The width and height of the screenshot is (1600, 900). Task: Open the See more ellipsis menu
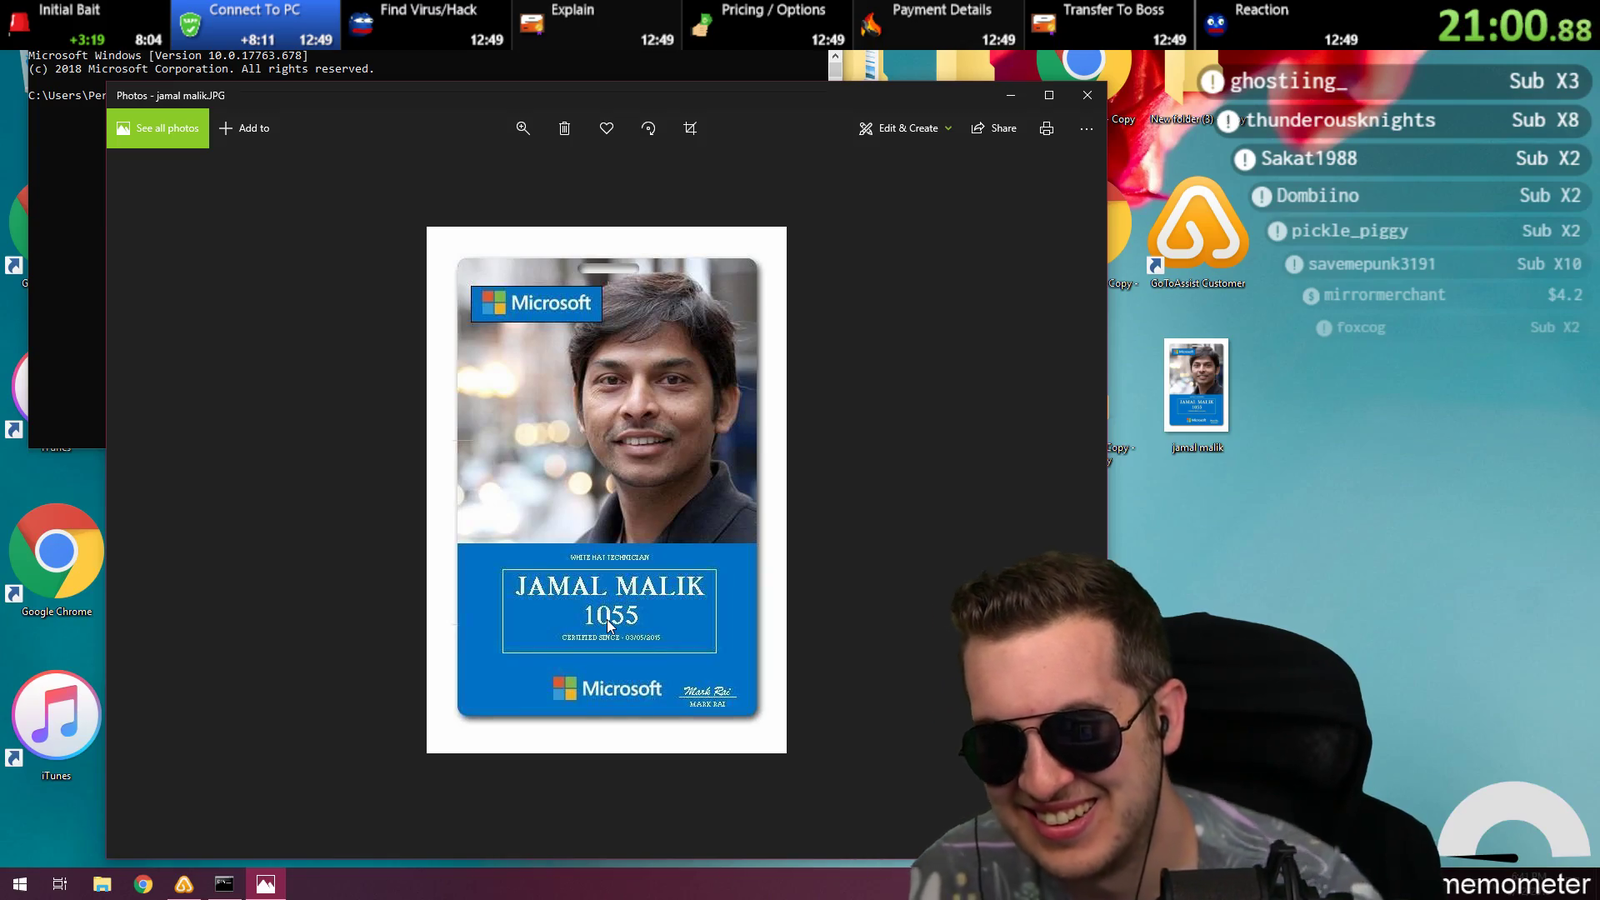click(x=1087, y=128)
